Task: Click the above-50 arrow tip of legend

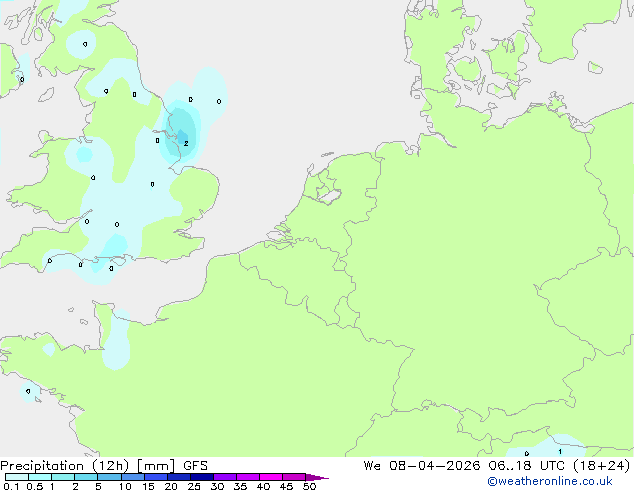Action: tap(317, 477)
